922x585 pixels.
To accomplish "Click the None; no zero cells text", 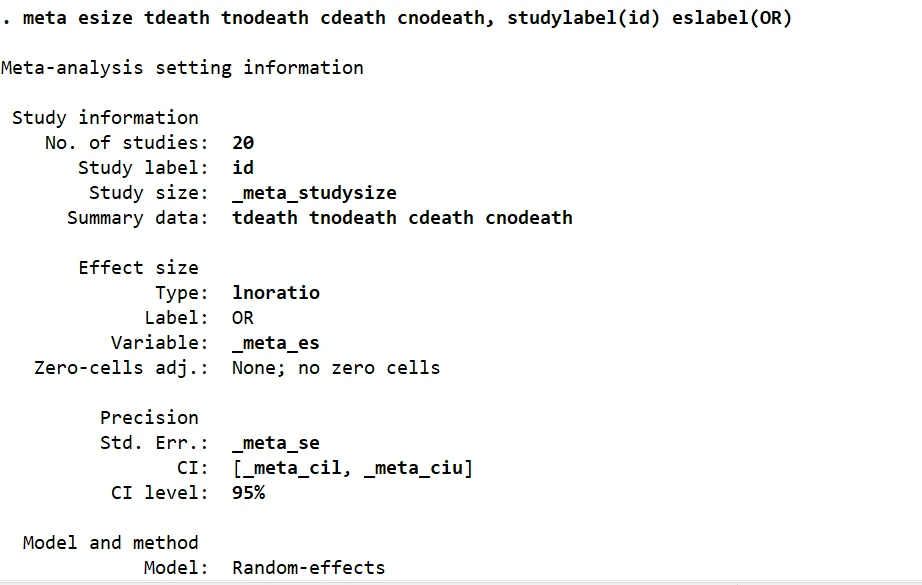I will tap(336, 368).
